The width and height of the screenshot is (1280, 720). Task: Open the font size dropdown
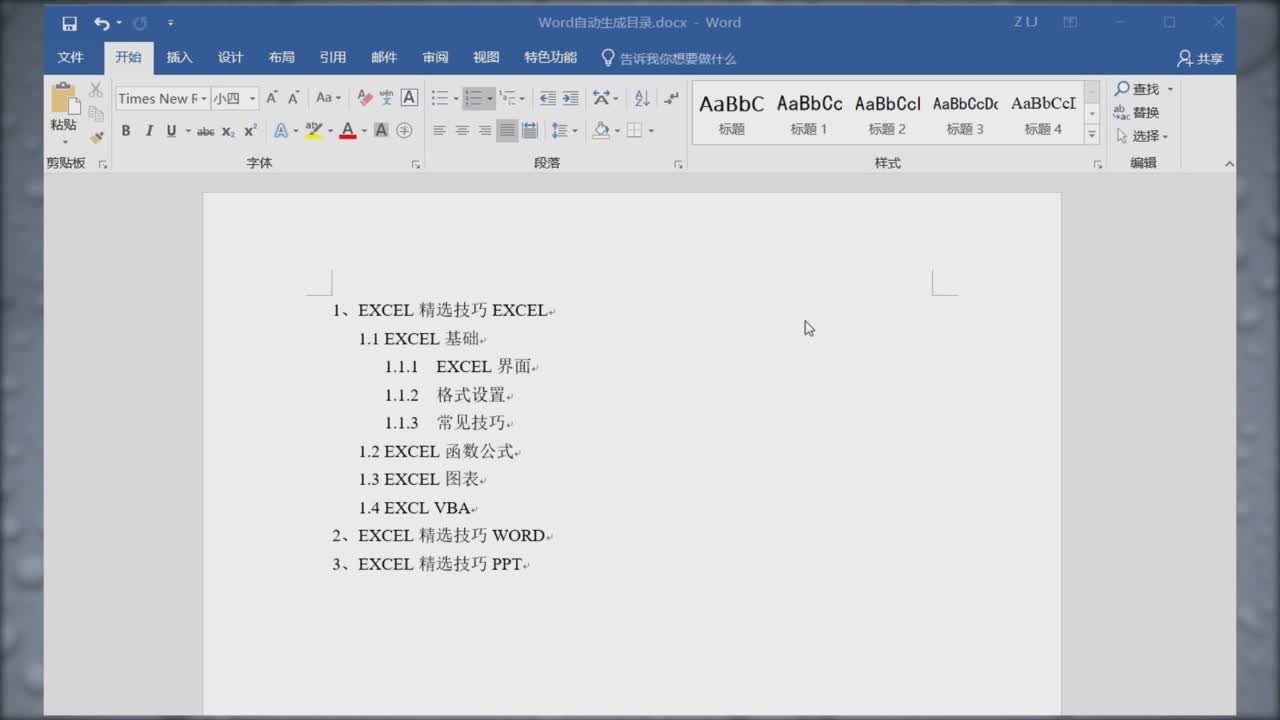[x=252, y=98]
